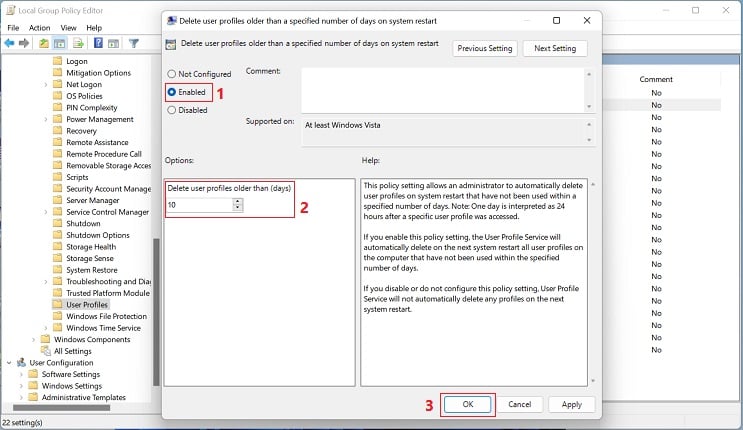743x430 pixels.
Task: Open the View menu
Action: (x=68, y=28)
